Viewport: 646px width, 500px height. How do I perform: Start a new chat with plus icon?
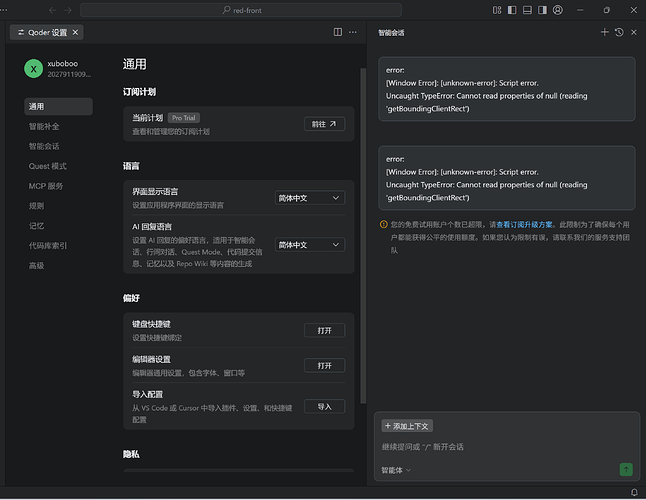pyautogui.click(x=604, y=32)
